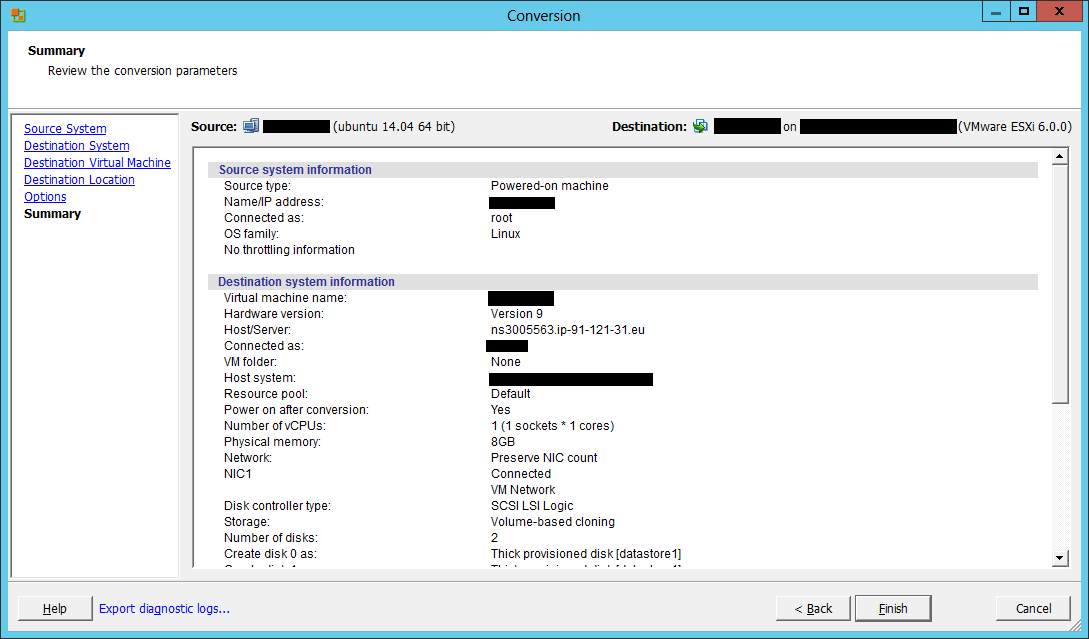Click the summary vertical scrollbar thumb

point(1060,283)
